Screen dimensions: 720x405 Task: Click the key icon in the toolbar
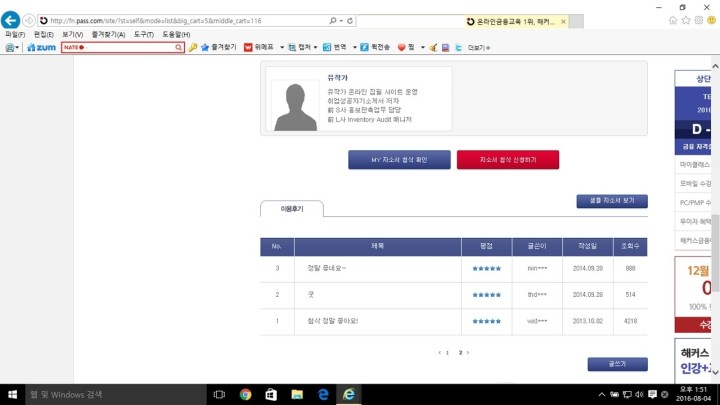click(193, 47)
